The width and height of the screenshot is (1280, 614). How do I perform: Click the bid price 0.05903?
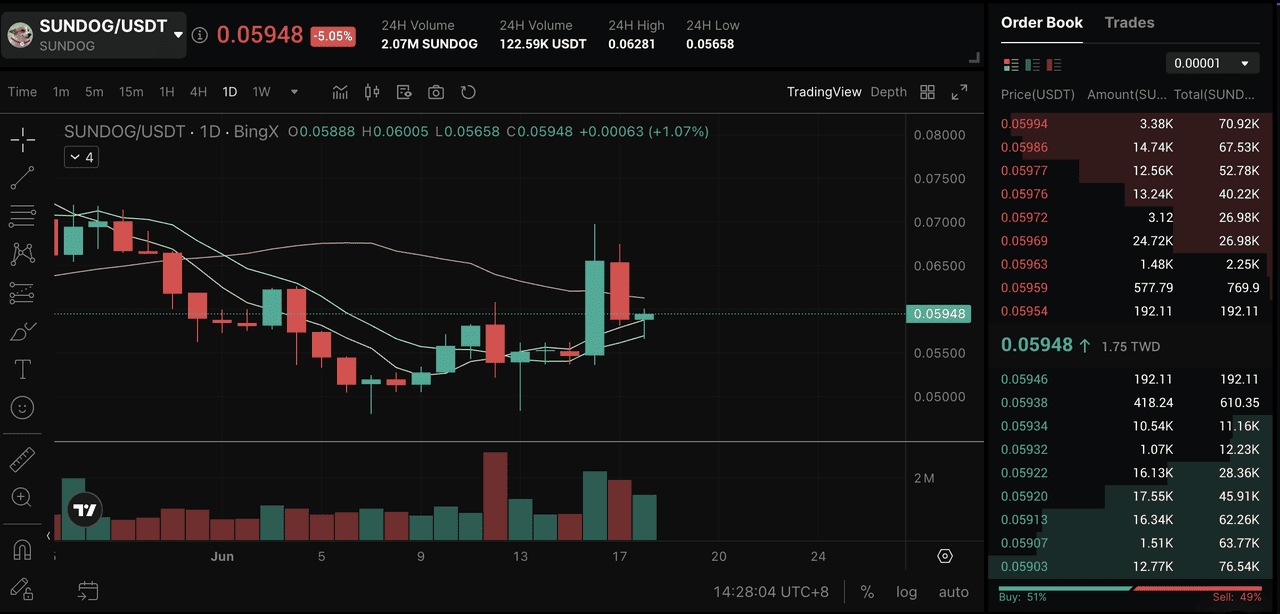[1024, 567]
